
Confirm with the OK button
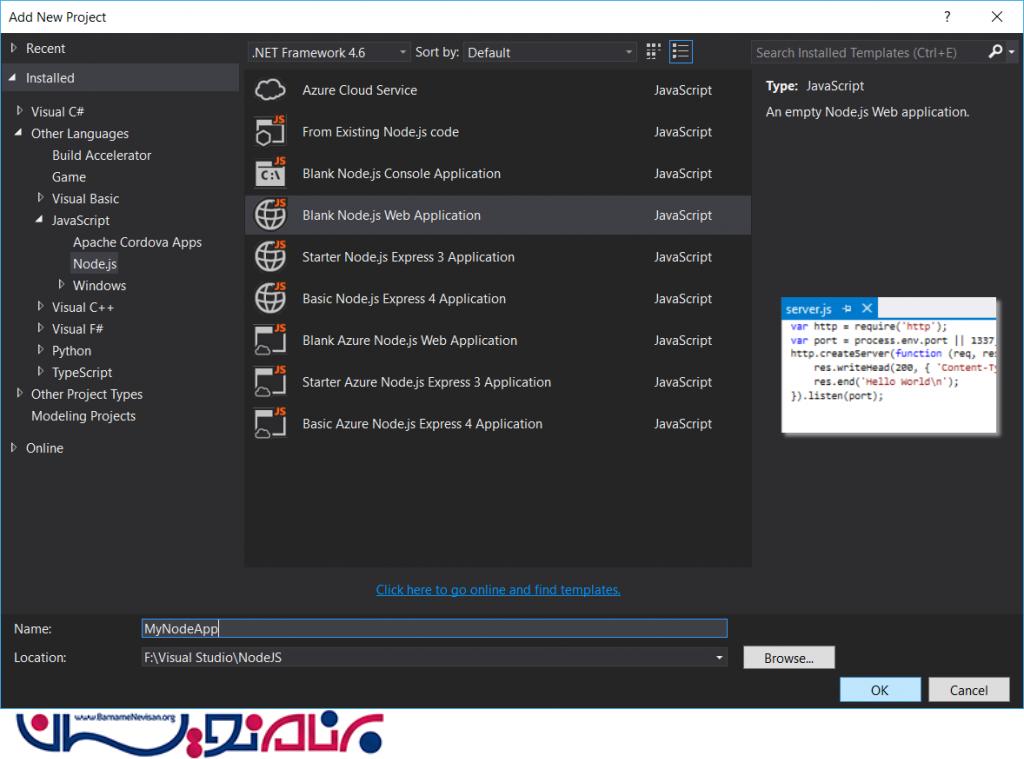(880, 690)
